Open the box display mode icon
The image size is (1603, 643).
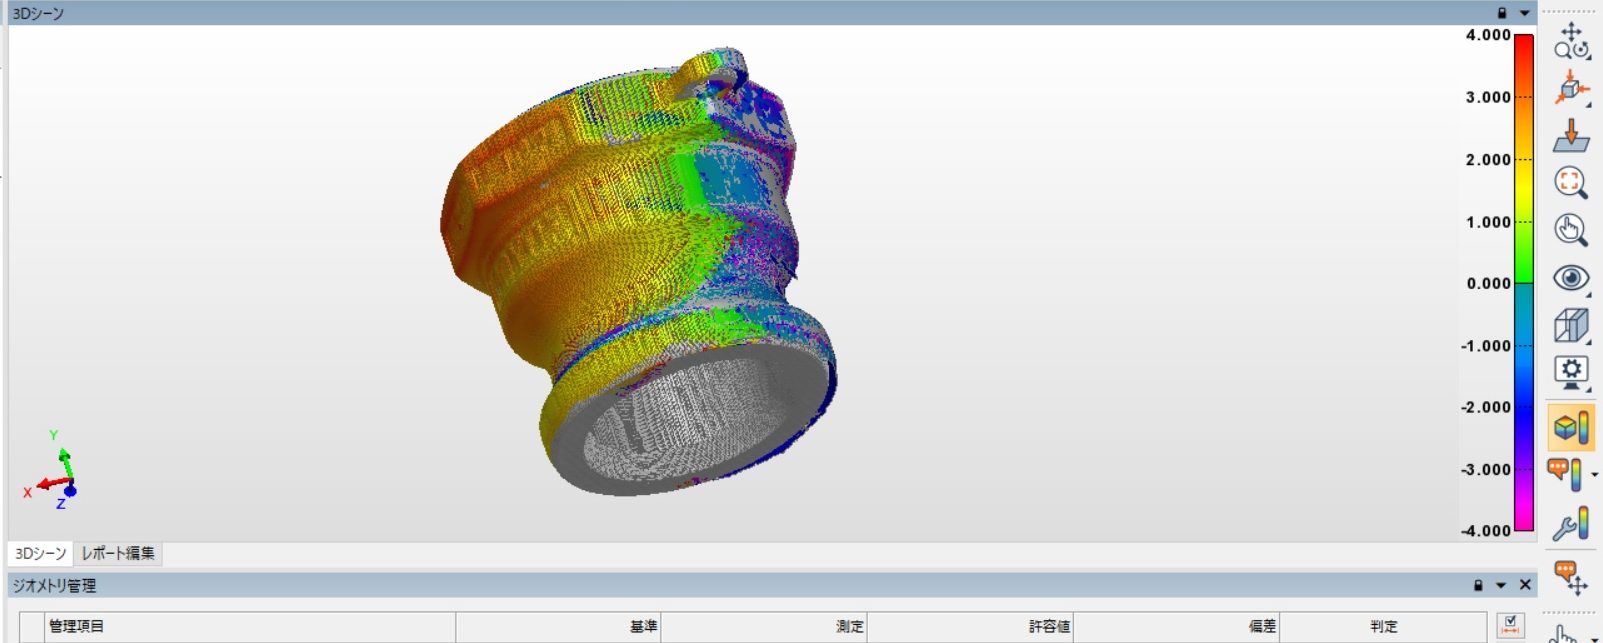pyautogui.click(x=1570, y=325)
